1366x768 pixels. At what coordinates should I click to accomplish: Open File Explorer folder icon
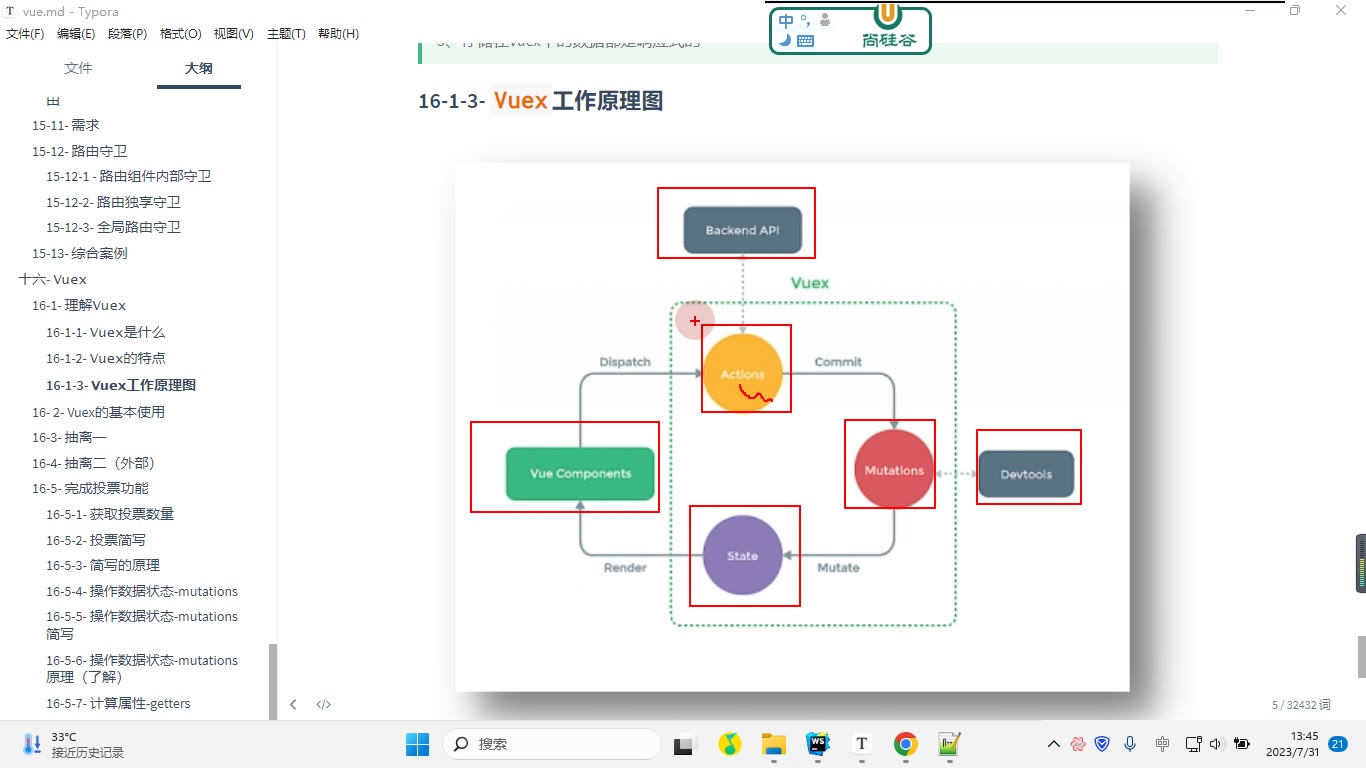click(774, 743)
